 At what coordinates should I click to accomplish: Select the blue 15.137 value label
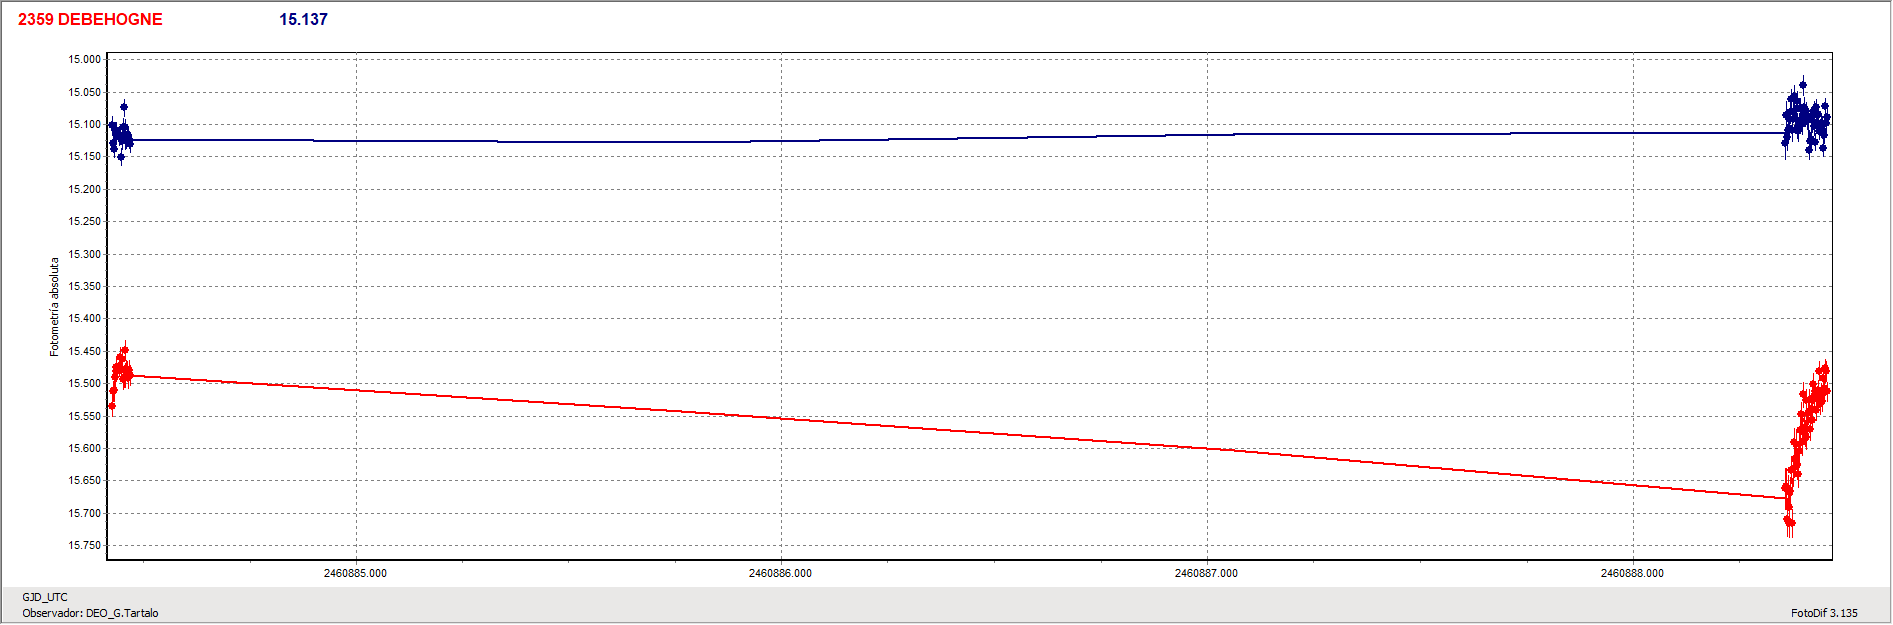pyautogui.click(x=303, y=19)
